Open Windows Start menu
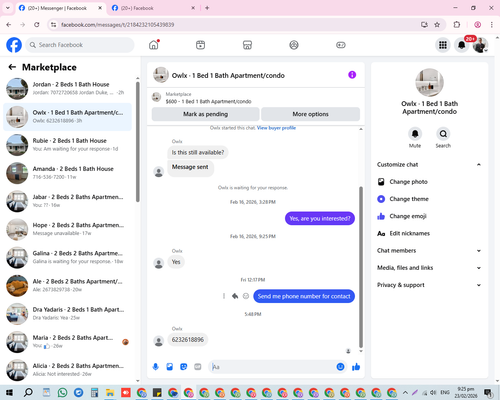 click(9, 392)
